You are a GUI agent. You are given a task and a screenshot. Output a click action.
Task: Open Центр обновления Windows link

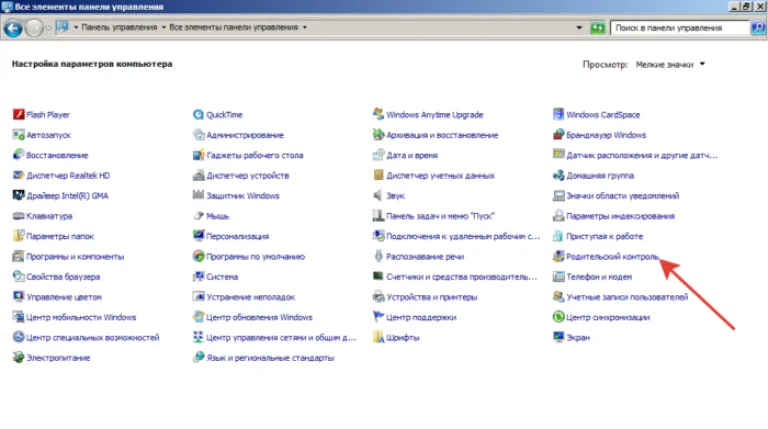pyautogui.click(x=259, y=317)
